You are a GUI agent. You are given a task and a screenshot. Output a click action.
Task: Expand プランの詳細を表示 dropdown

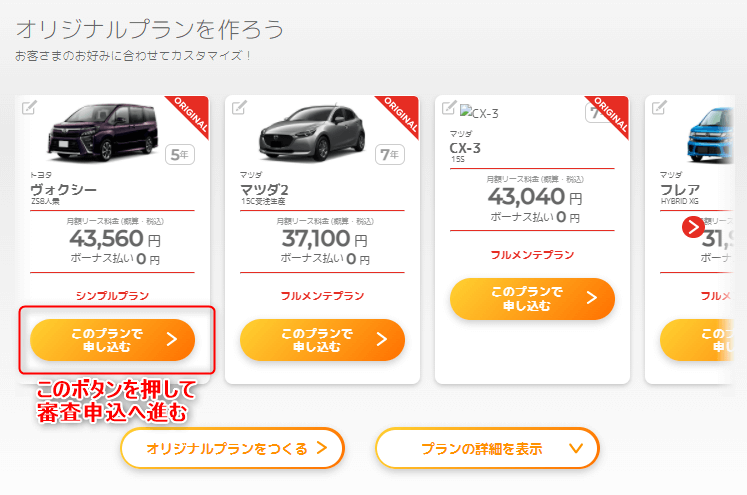(x=487, y=448)
